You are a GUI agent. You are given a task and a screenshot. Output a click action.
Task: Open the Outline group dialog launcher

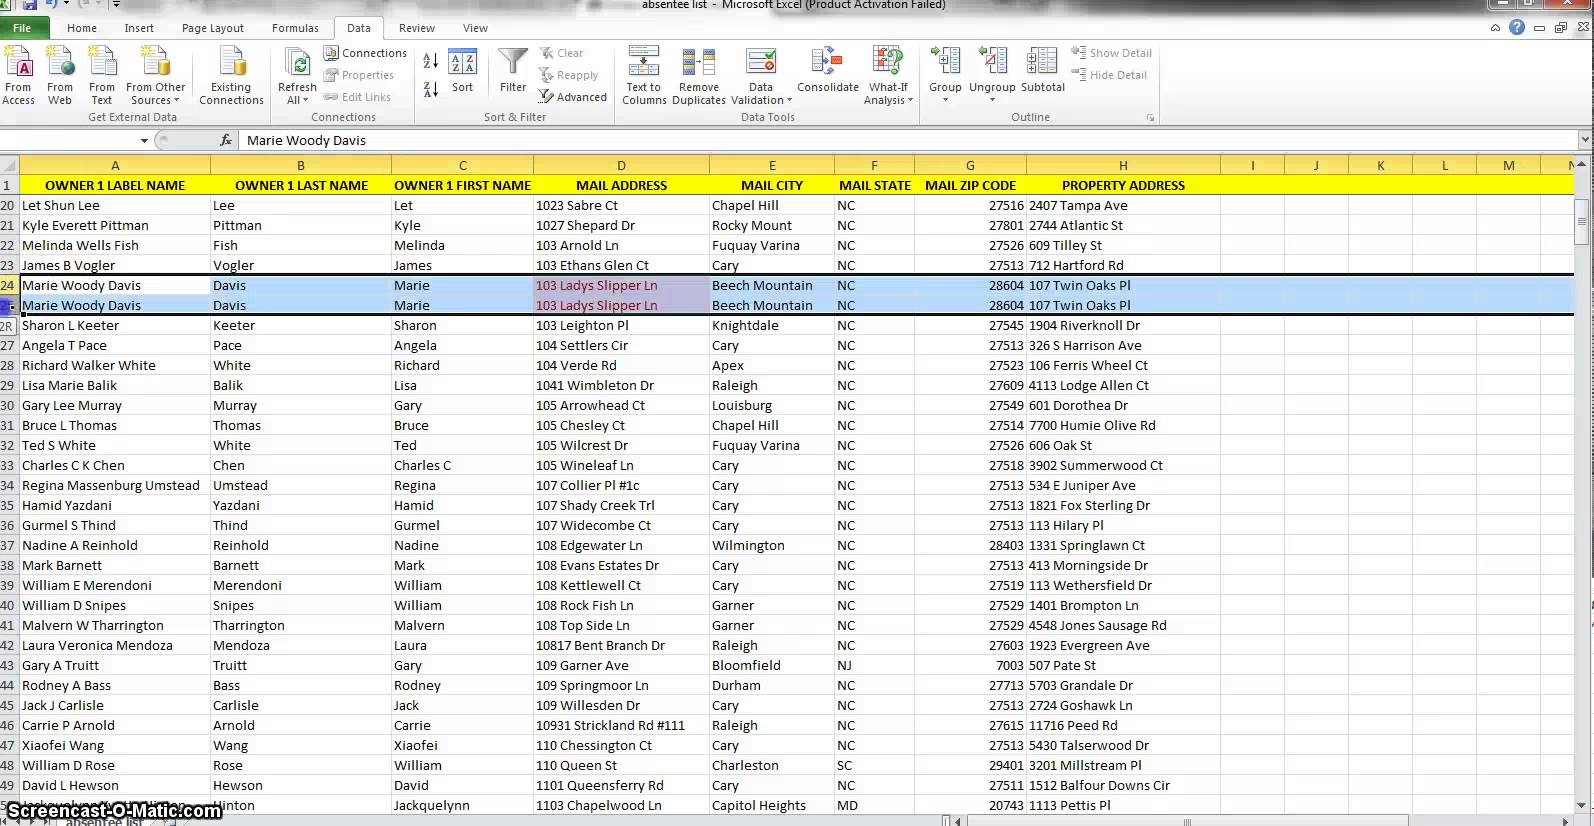point(1150,118)
